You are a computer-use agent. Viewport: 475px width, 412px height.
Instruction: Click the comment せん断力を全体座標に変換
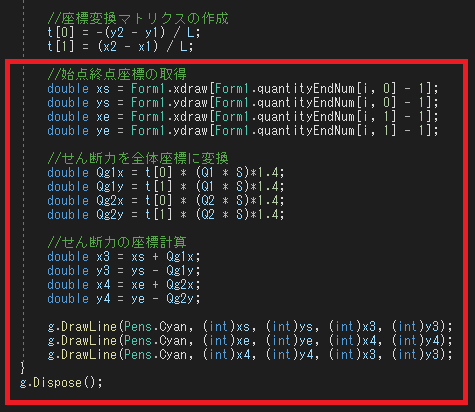click(138, 158)
